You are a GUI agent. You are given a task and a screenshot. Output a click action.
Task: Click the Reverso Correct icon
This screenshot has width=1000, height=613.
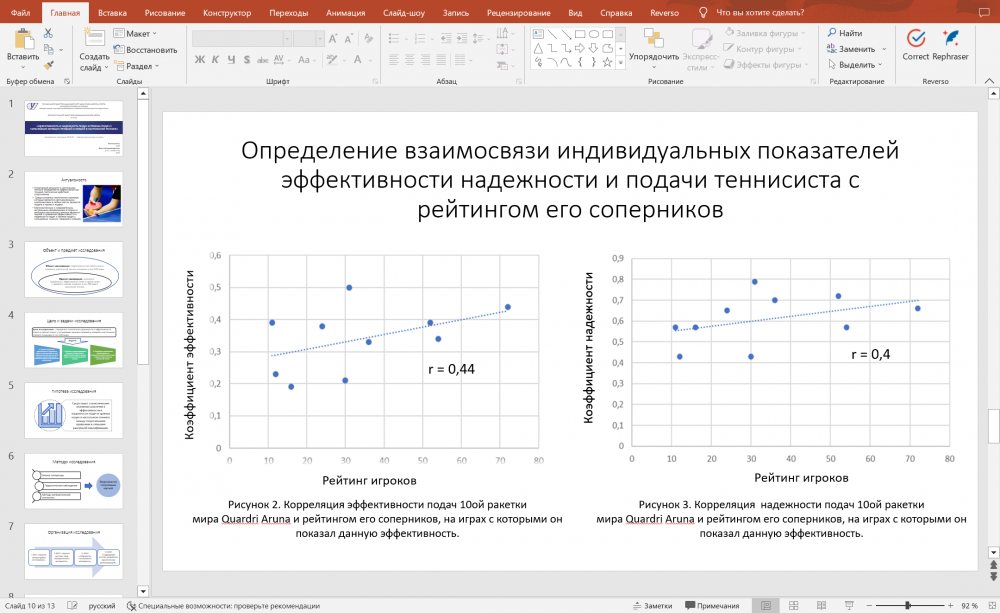click(x=915, y=39)
